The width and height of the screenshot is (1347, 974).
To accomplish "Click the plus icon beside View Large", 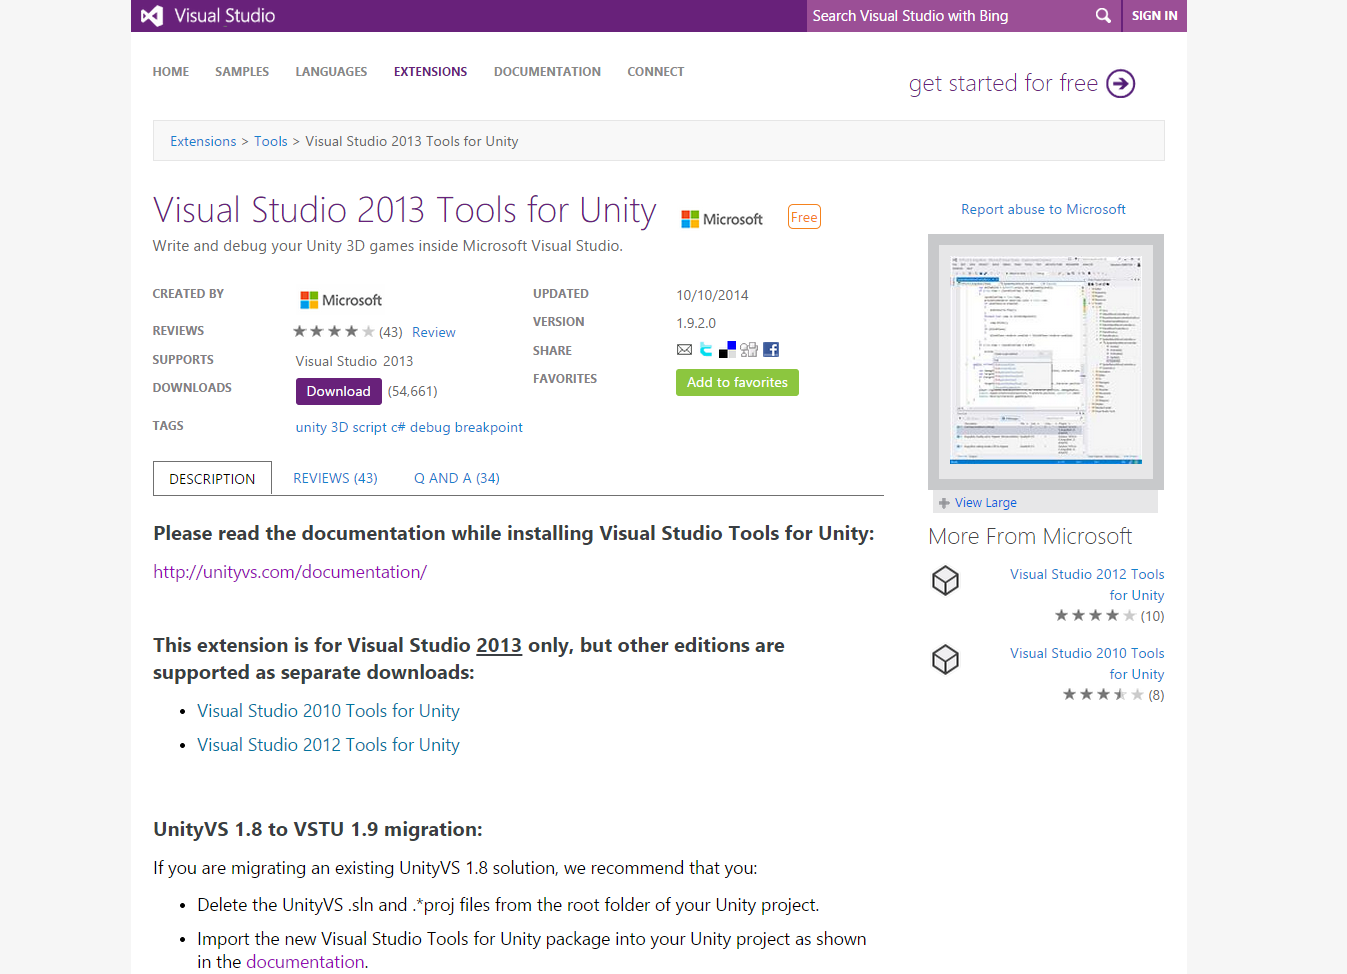I will point(944,503).
